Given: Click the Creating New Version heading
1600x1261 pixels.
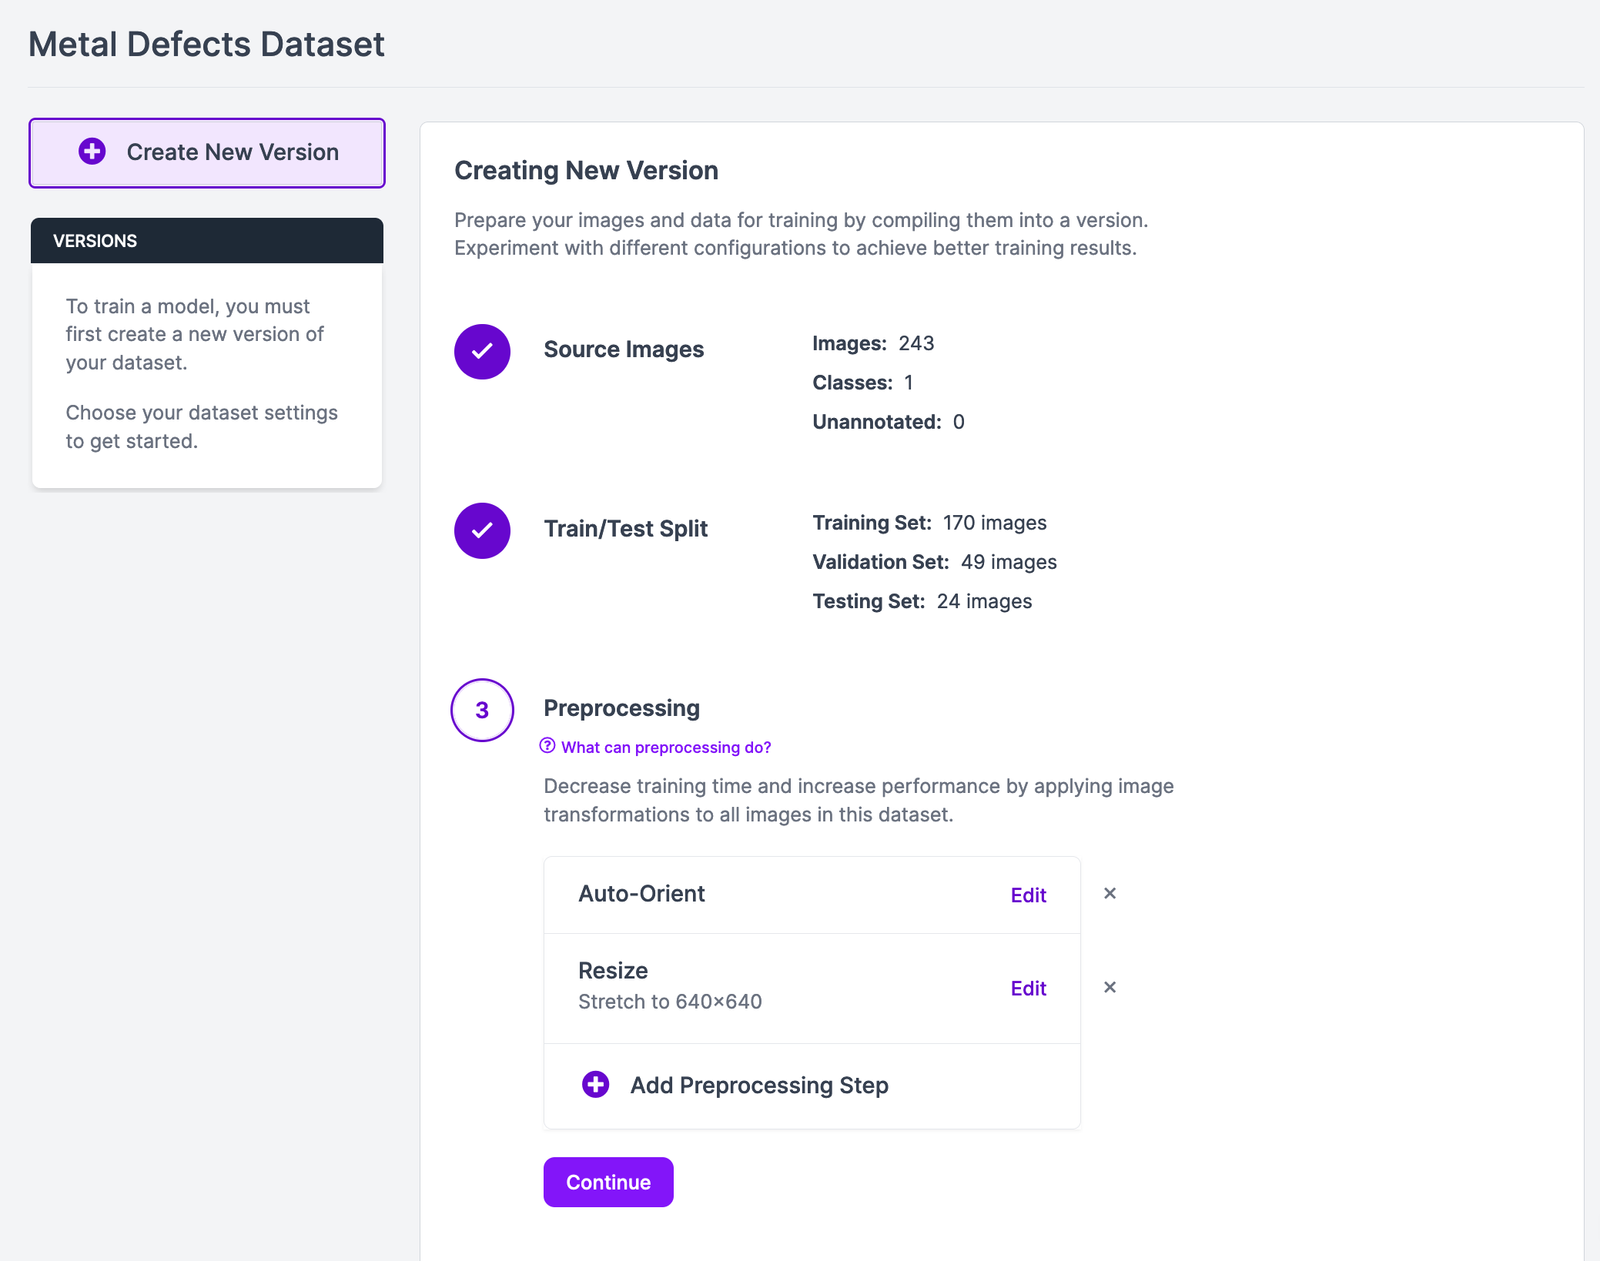Looking at the screenshot, I should coord(586,170).
